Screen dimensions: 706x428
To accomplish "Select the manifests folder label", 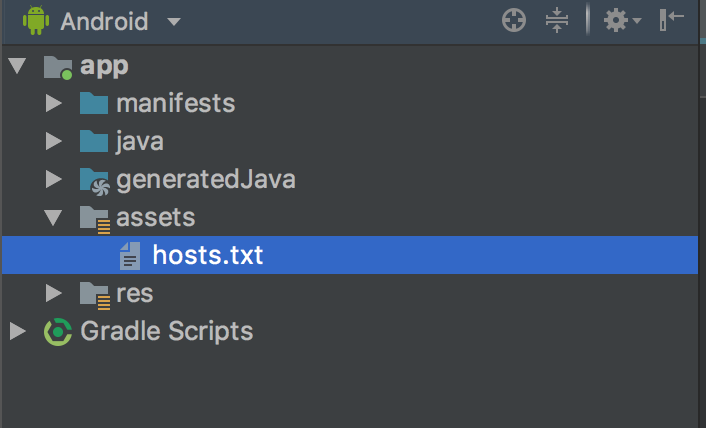I will tap(176, 104).
